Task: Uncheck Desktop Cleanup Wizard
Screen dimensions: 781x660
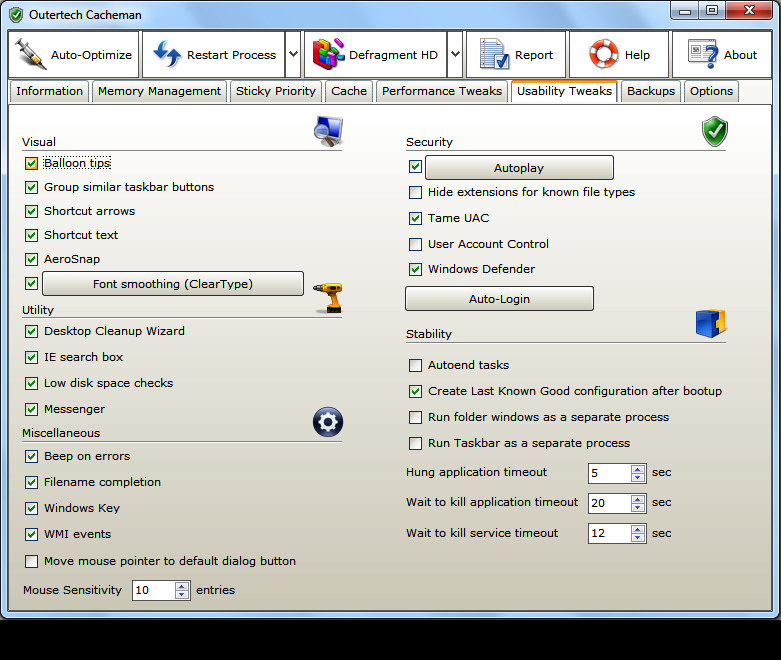Action: [x=31, y=331]
